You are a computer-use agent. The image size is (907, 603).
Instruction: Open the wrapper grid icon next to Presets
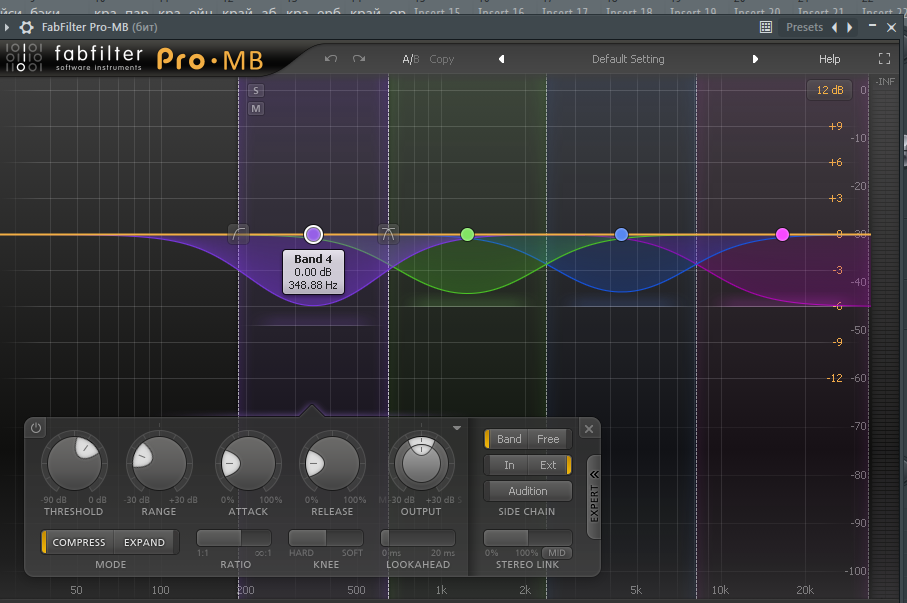point(766,27)
